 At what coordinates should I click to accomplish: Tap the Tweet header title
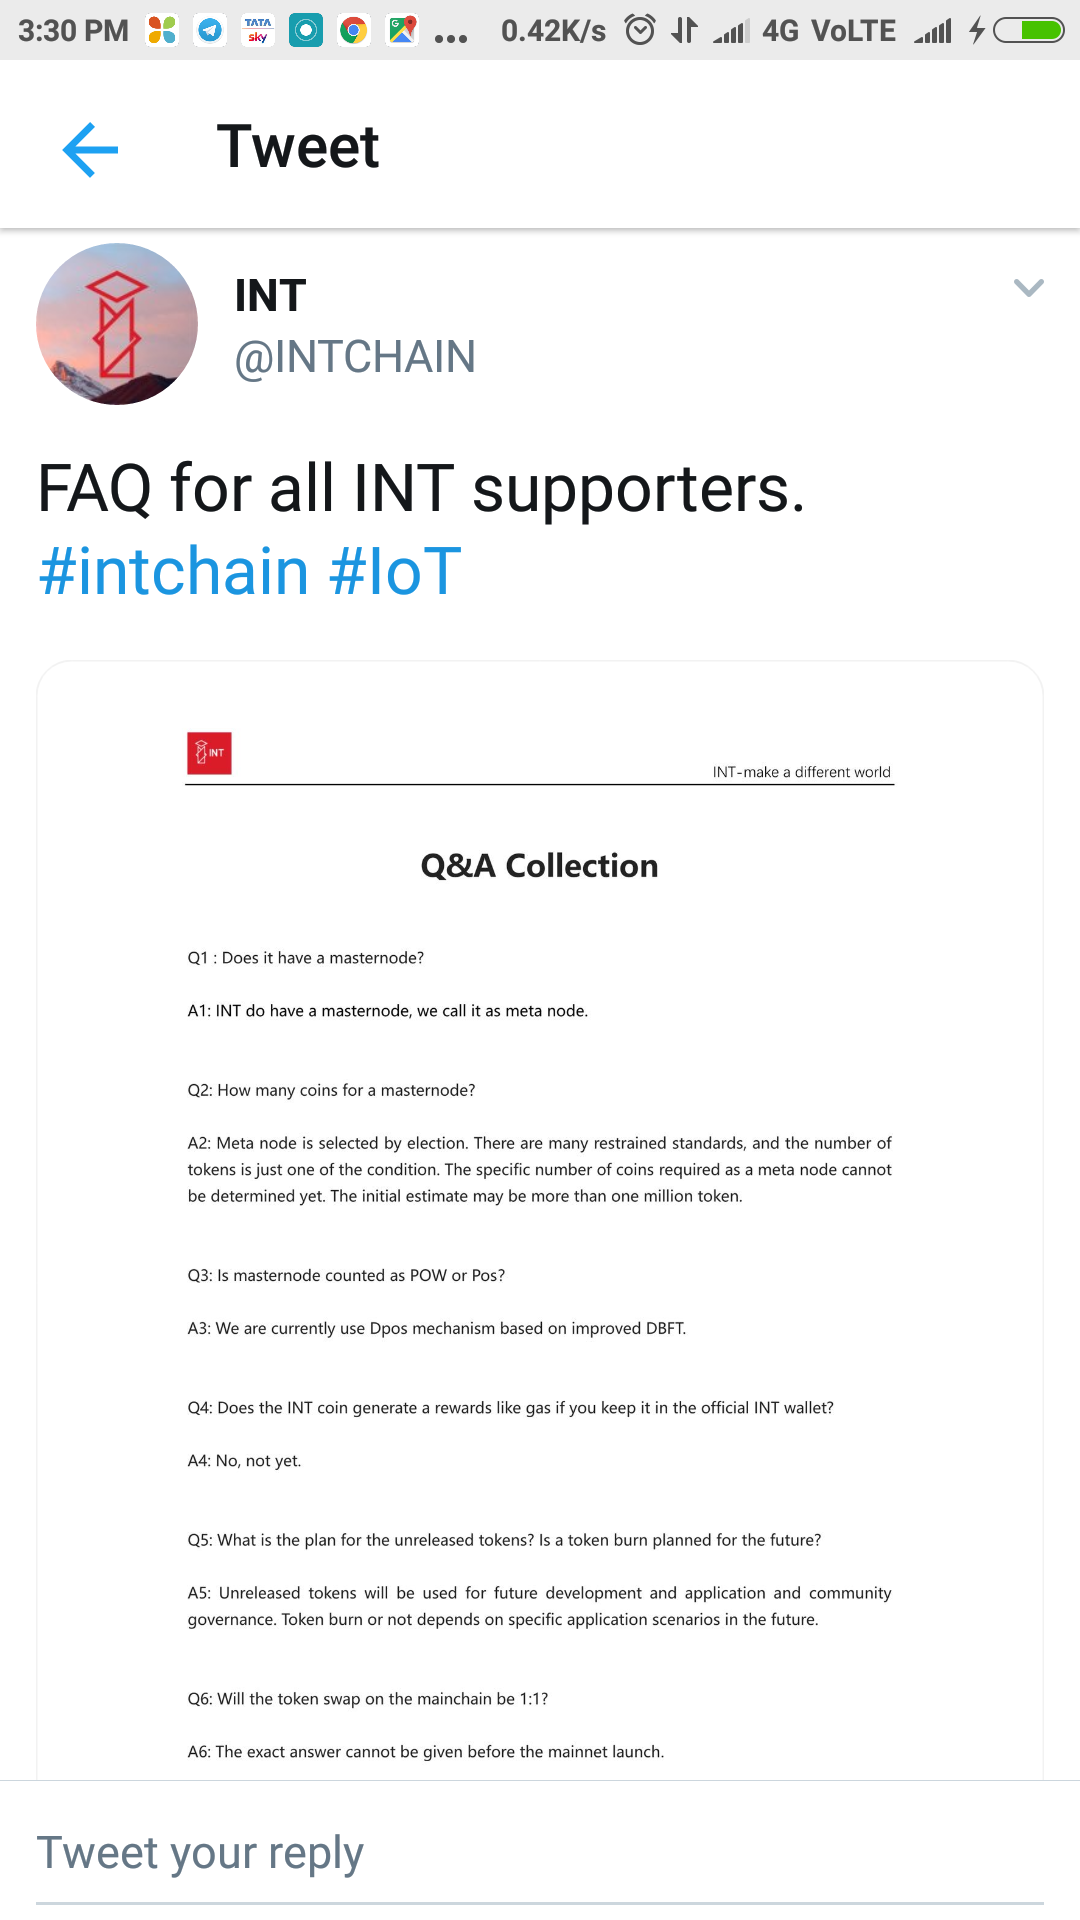pos(298,147)
